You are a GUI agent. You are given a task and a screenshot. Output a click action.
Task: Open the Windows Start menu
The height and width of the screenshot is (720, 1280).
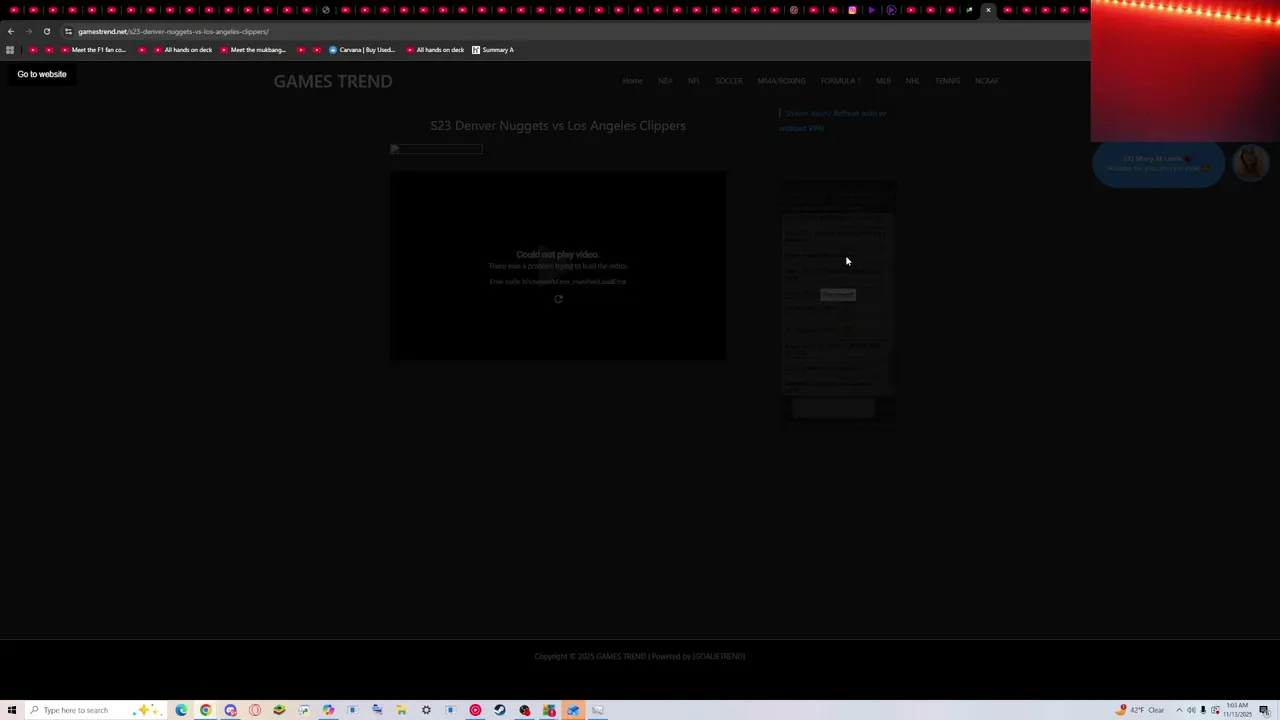coord(12,710)
